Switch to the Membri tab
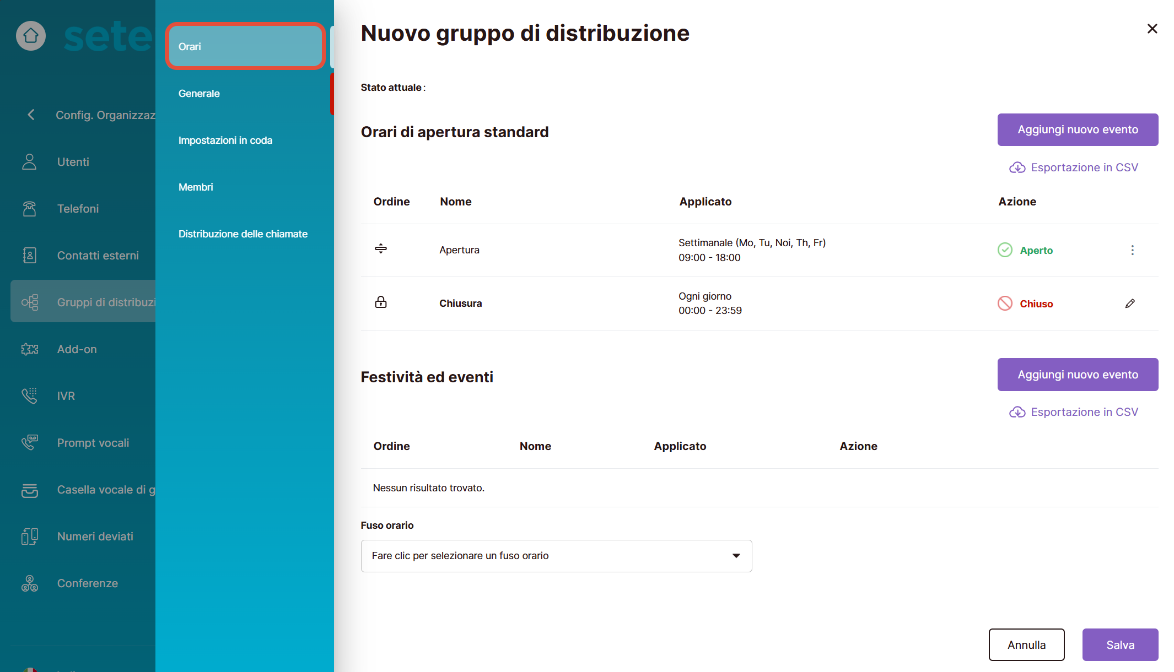Screen dimensions: 1174x672 pyautogui.click(x=195, y=187)
